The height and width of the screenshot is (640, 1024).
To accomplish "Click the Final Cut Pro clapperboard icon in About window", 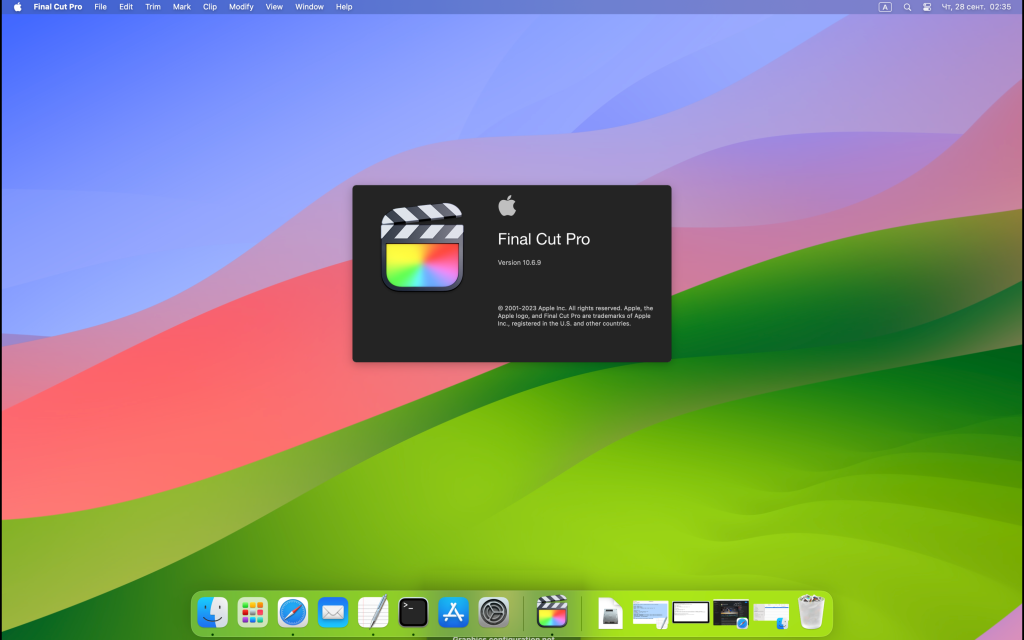I will tap(422, 247).
